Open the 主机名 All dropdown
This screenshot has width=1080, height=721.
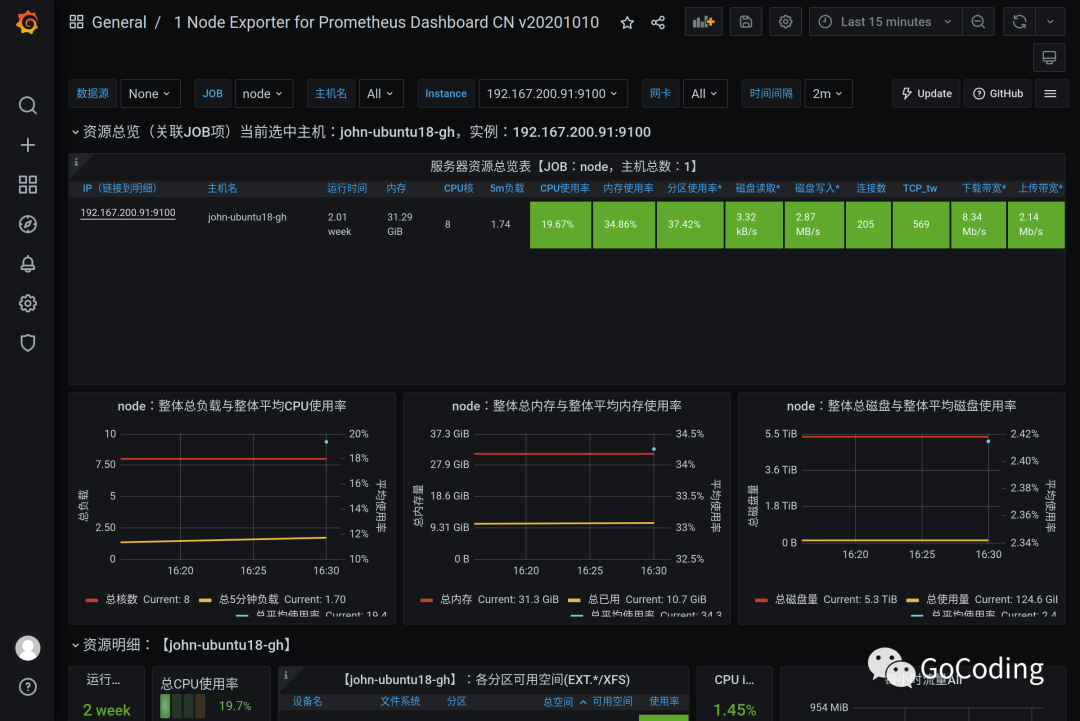click(x=381, y=94)
